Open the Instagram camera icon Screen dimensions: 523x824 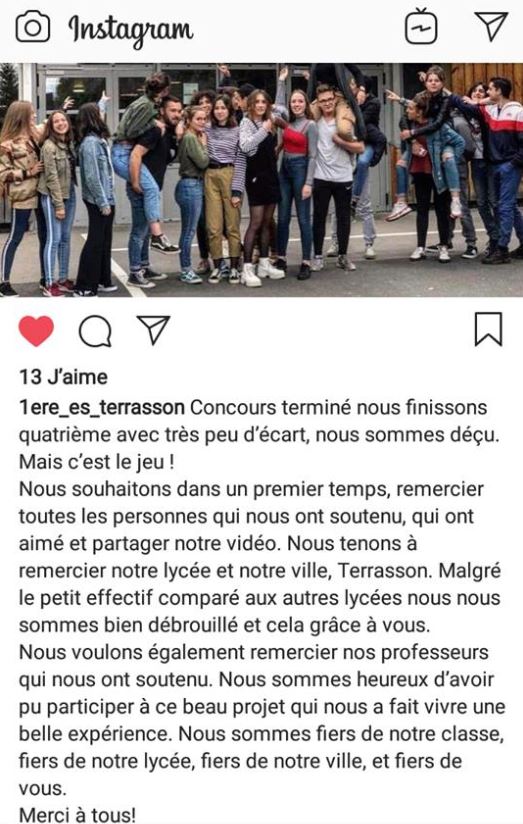click(33, 27)
